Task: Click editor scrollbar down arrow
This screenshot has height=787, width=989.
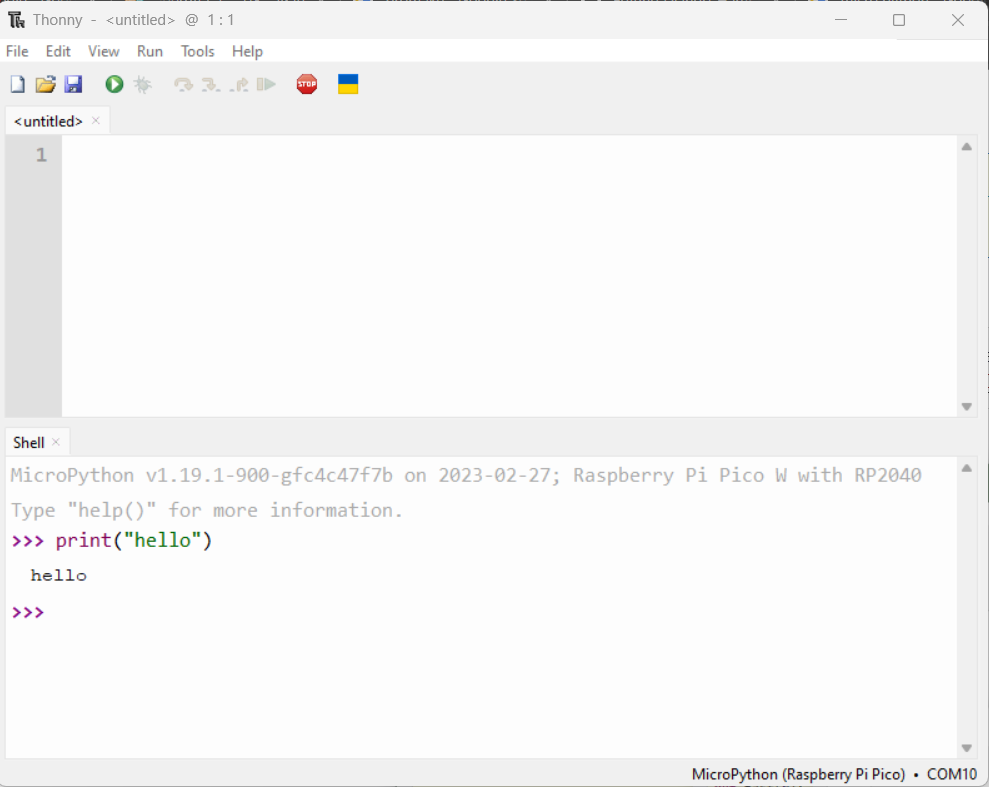Action: coord(966,407)
